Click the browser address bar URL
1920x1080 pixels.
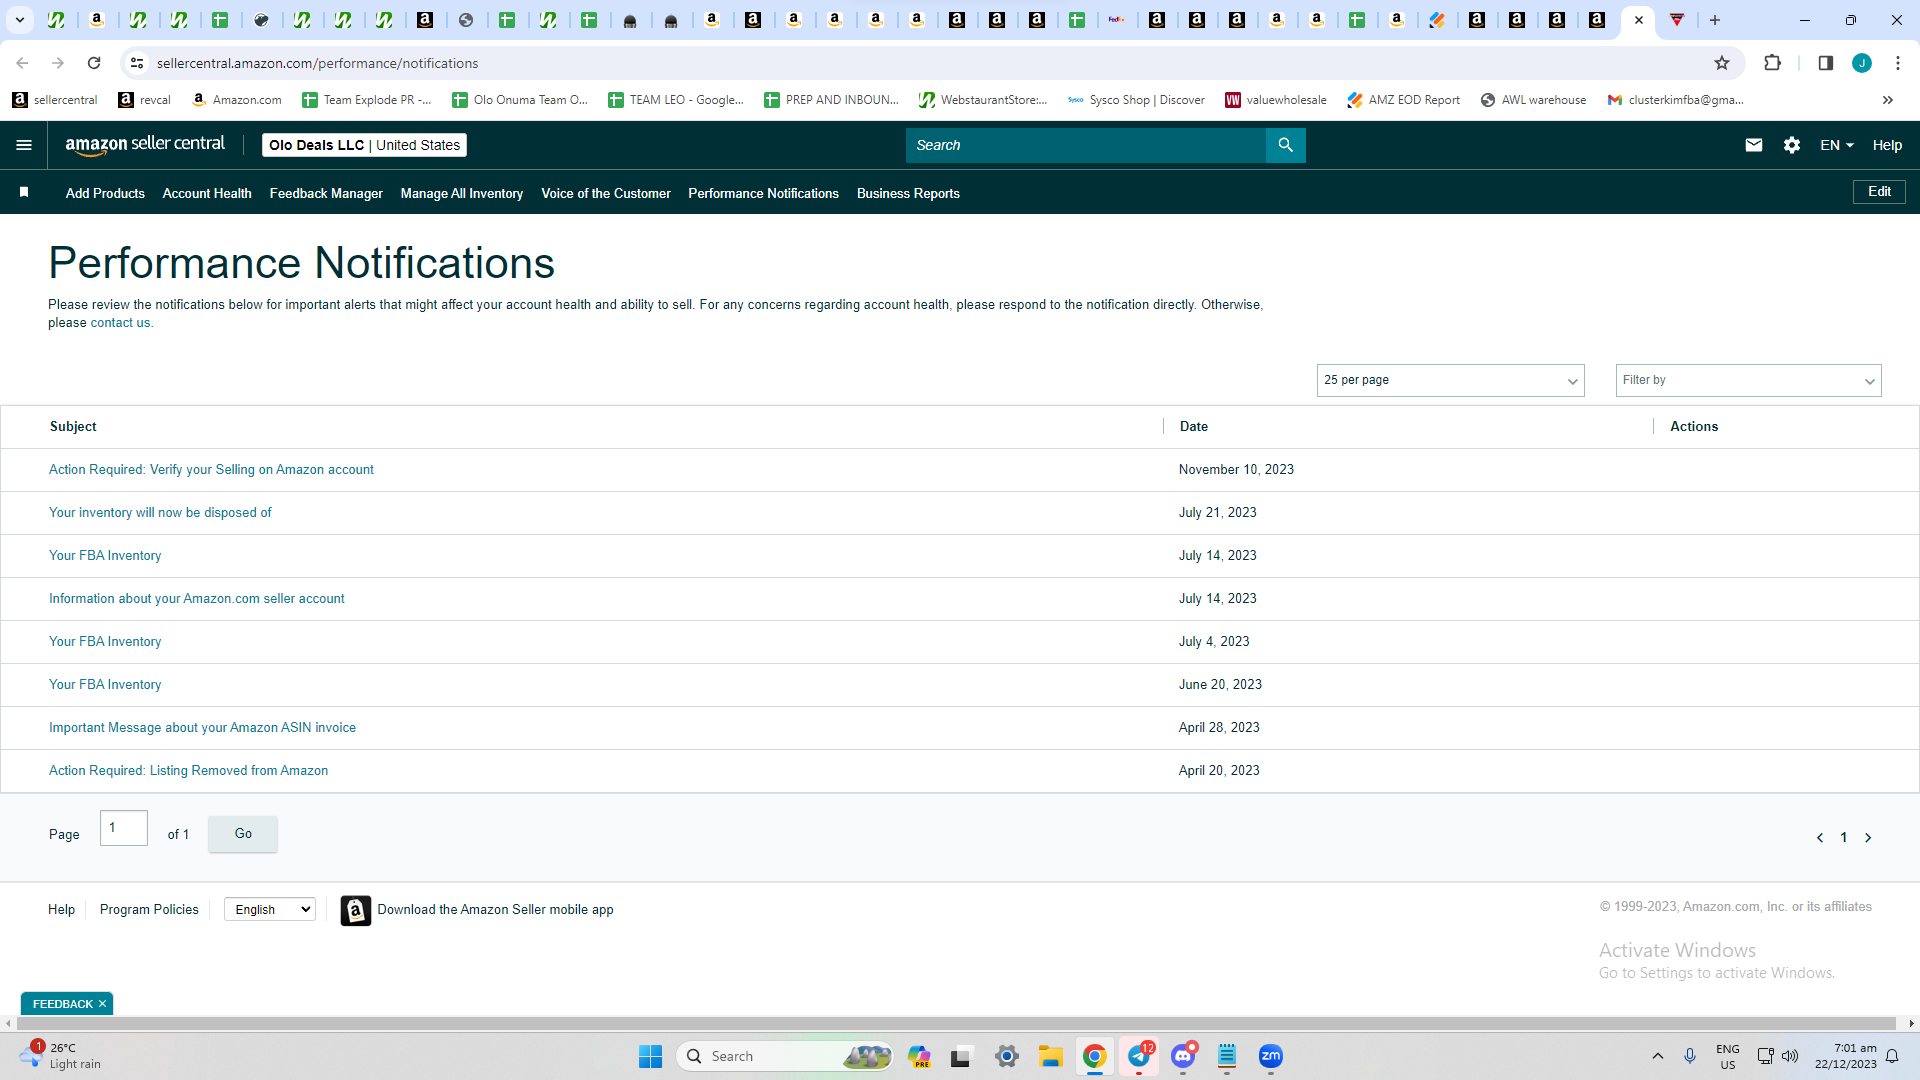click(318, 63)
